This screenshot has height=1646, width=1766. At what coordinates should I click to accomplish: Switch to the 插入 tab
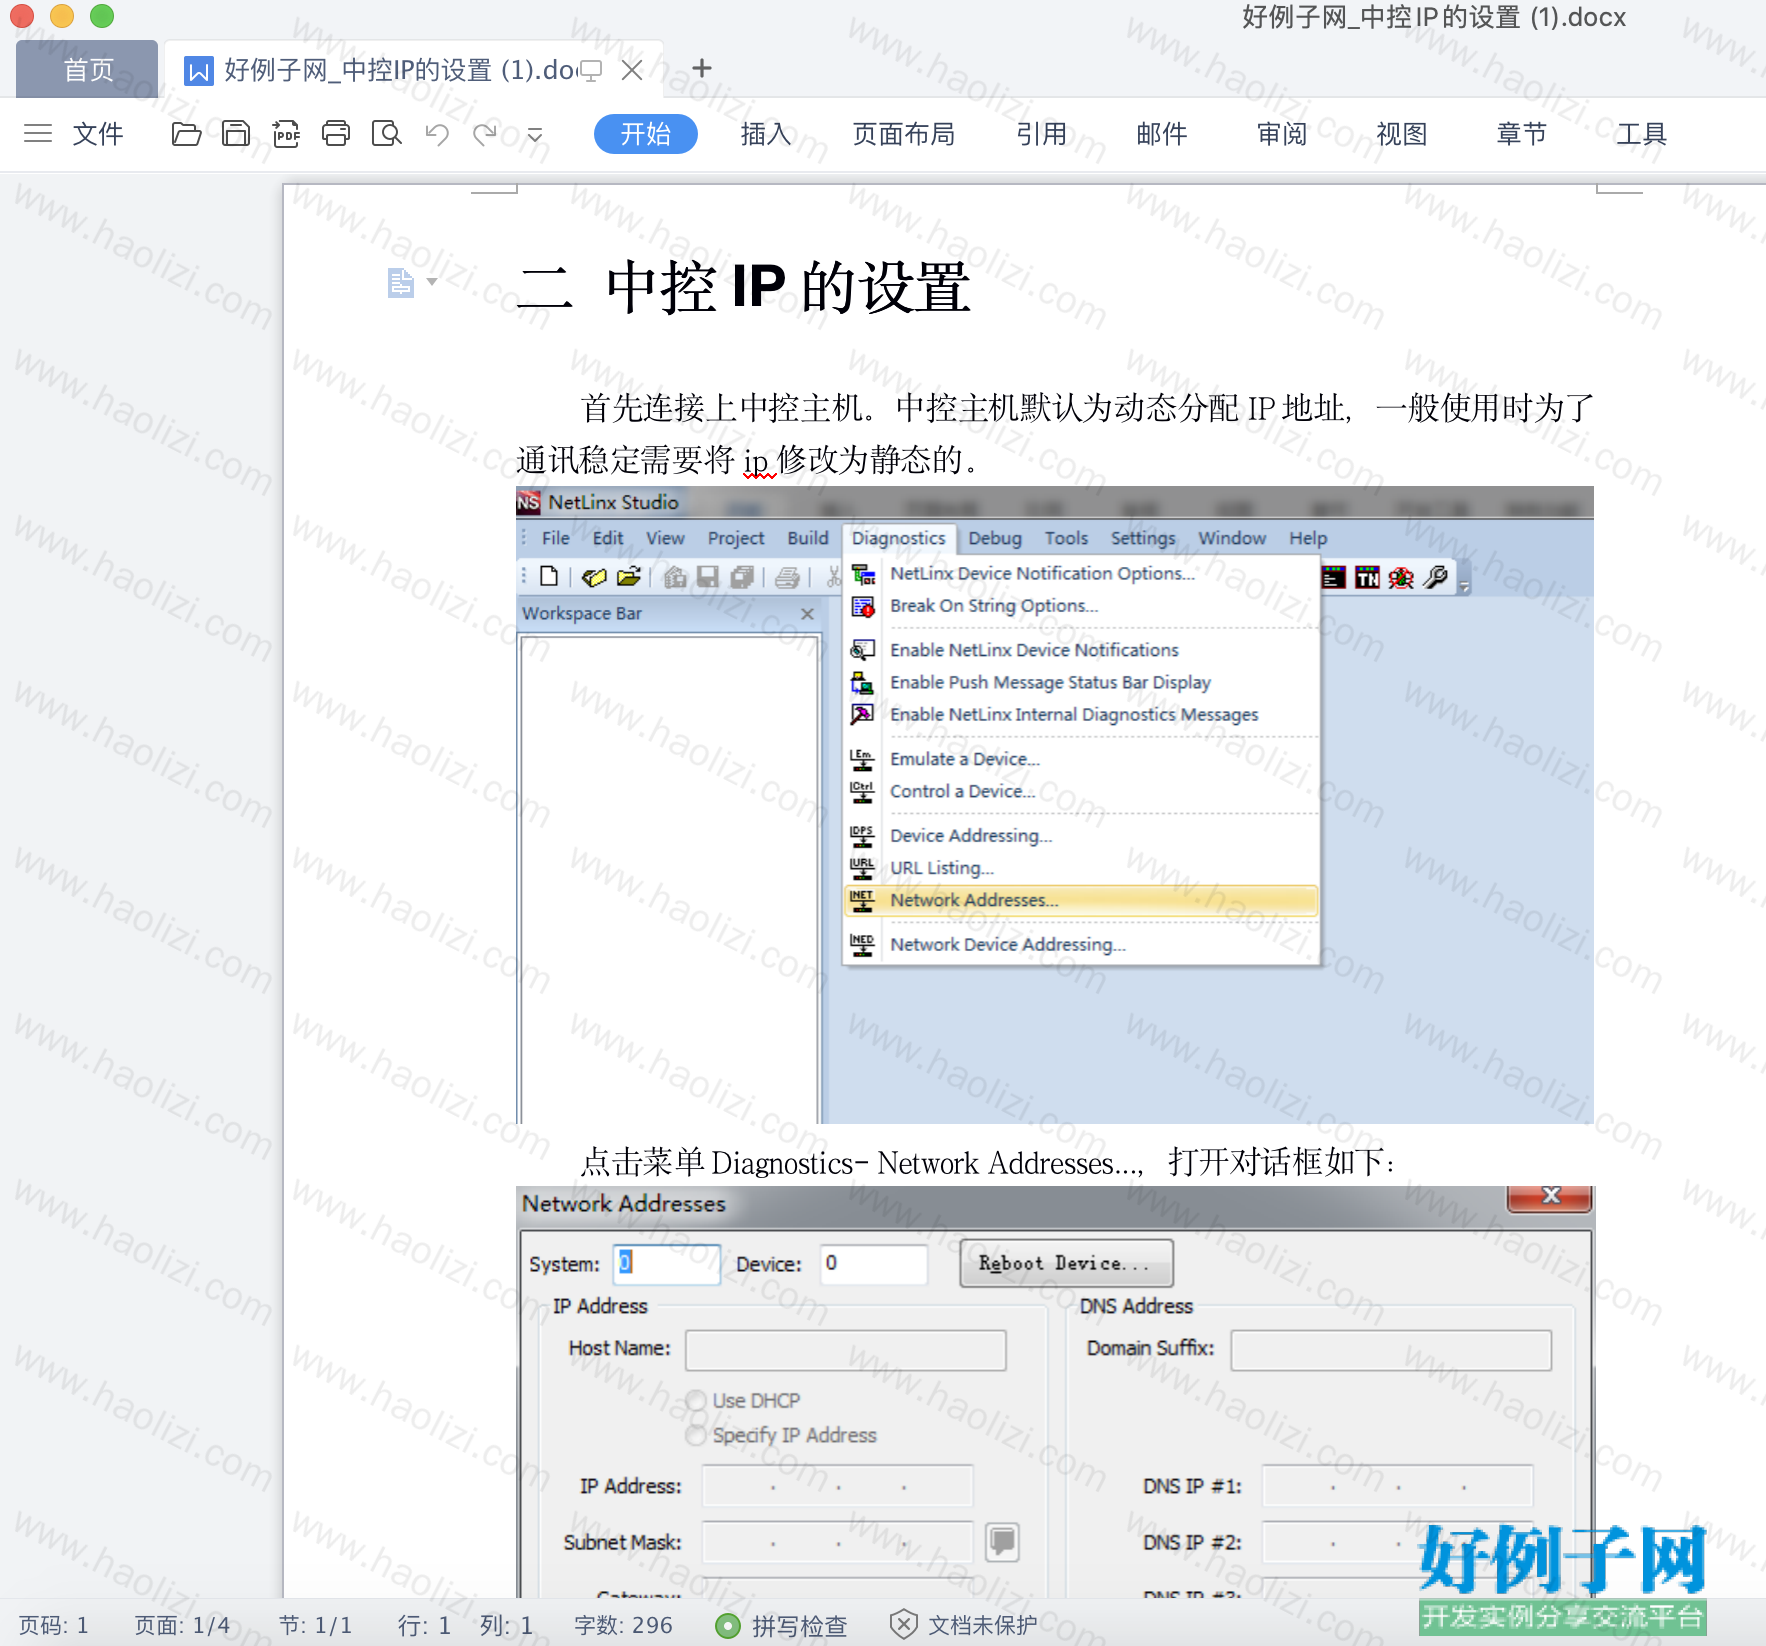766,133
